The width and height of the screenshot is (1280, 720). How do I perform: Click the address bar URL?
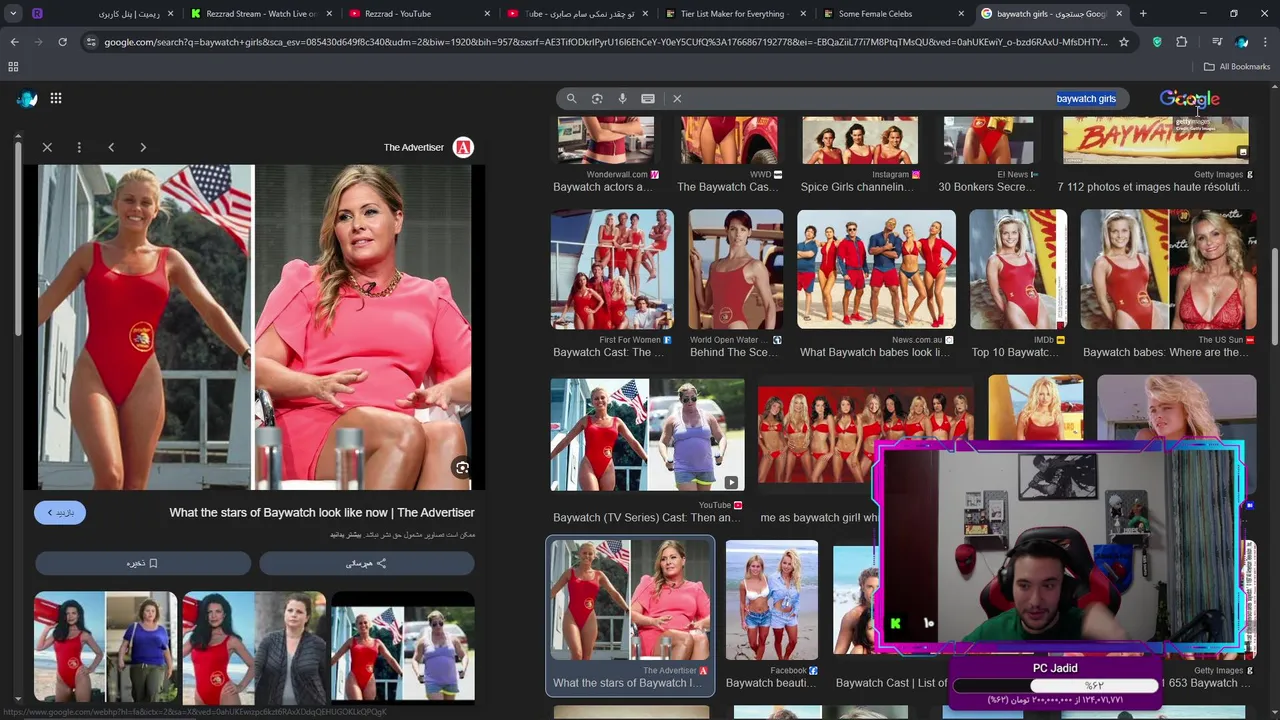(605, 42)
